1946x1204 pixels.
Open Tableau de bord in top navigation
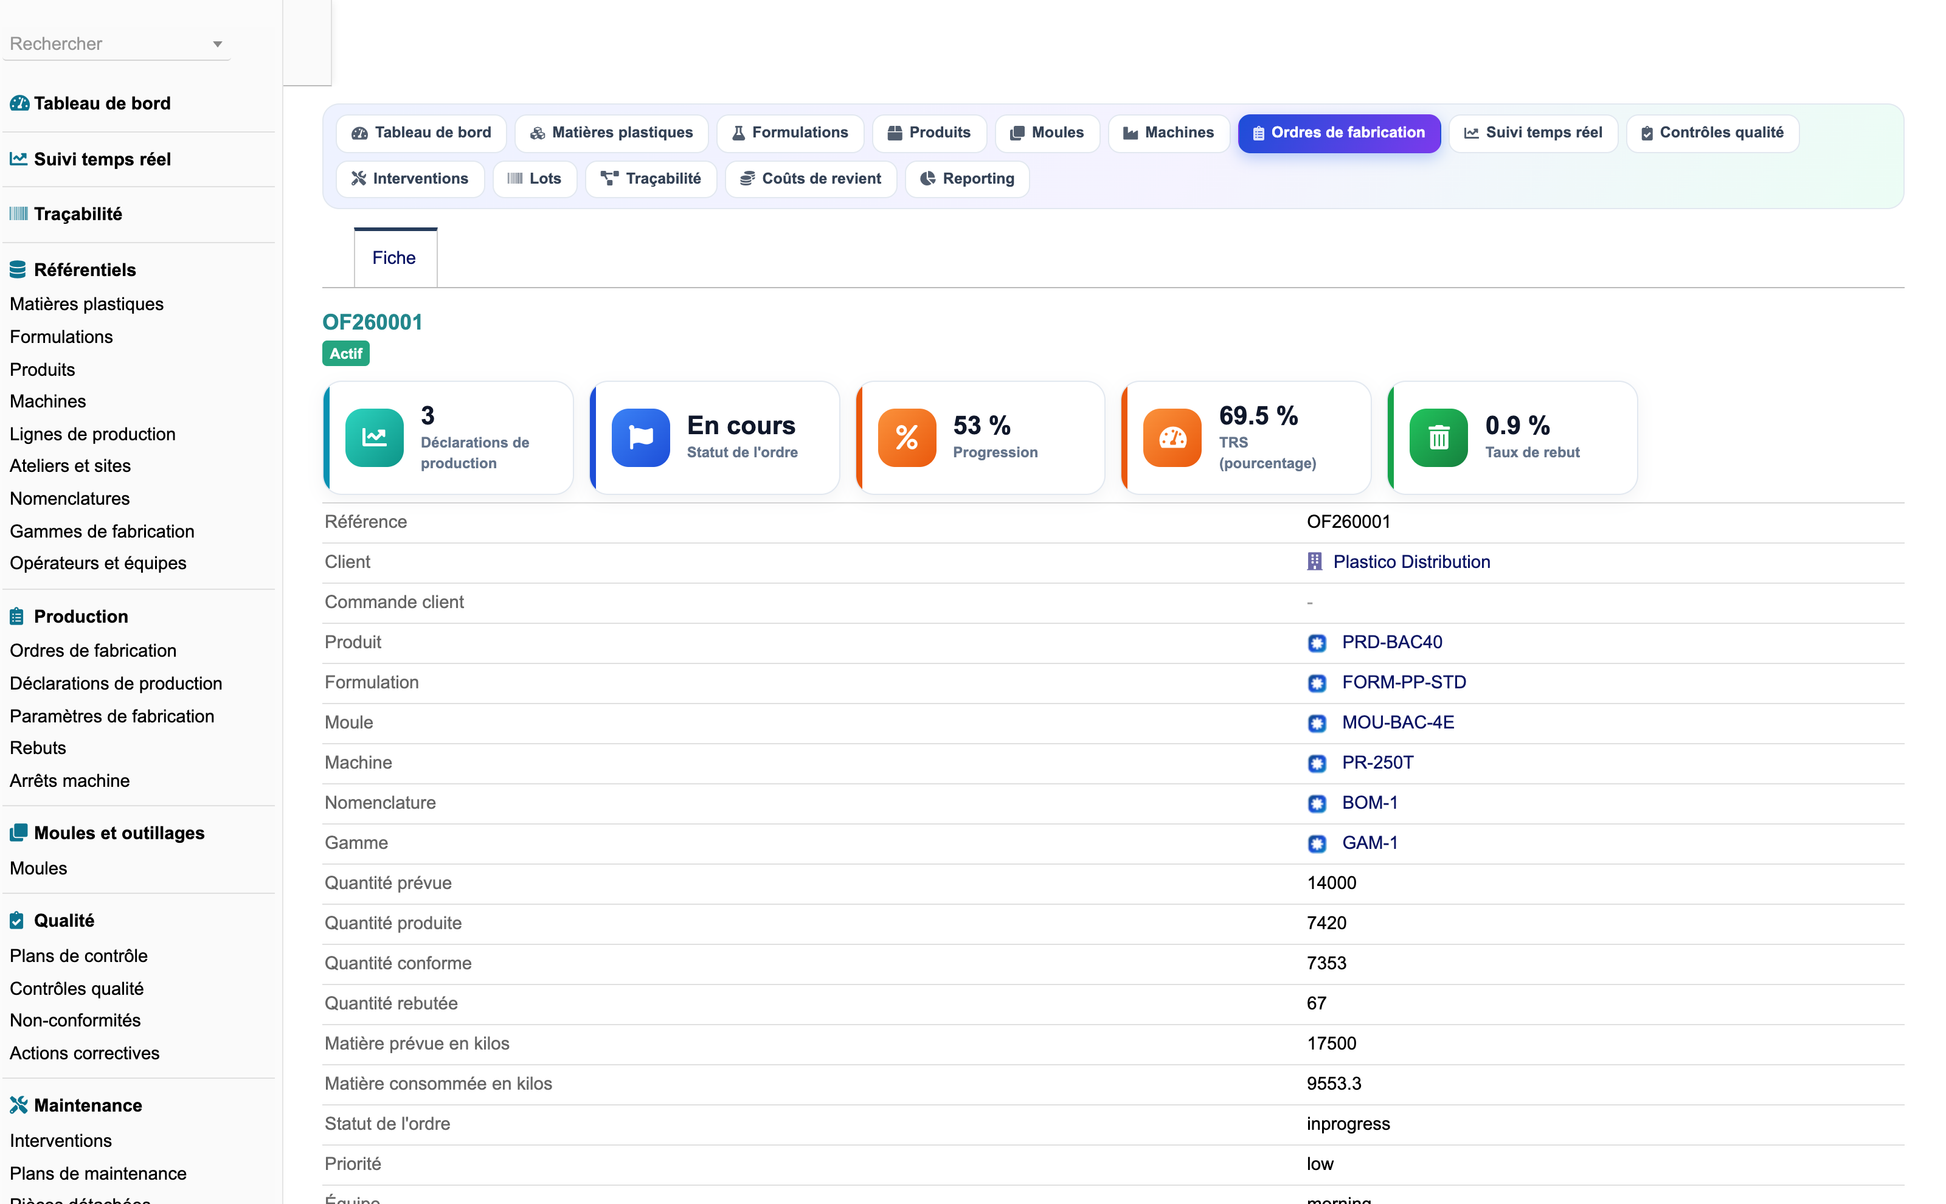tap(421, 133)
